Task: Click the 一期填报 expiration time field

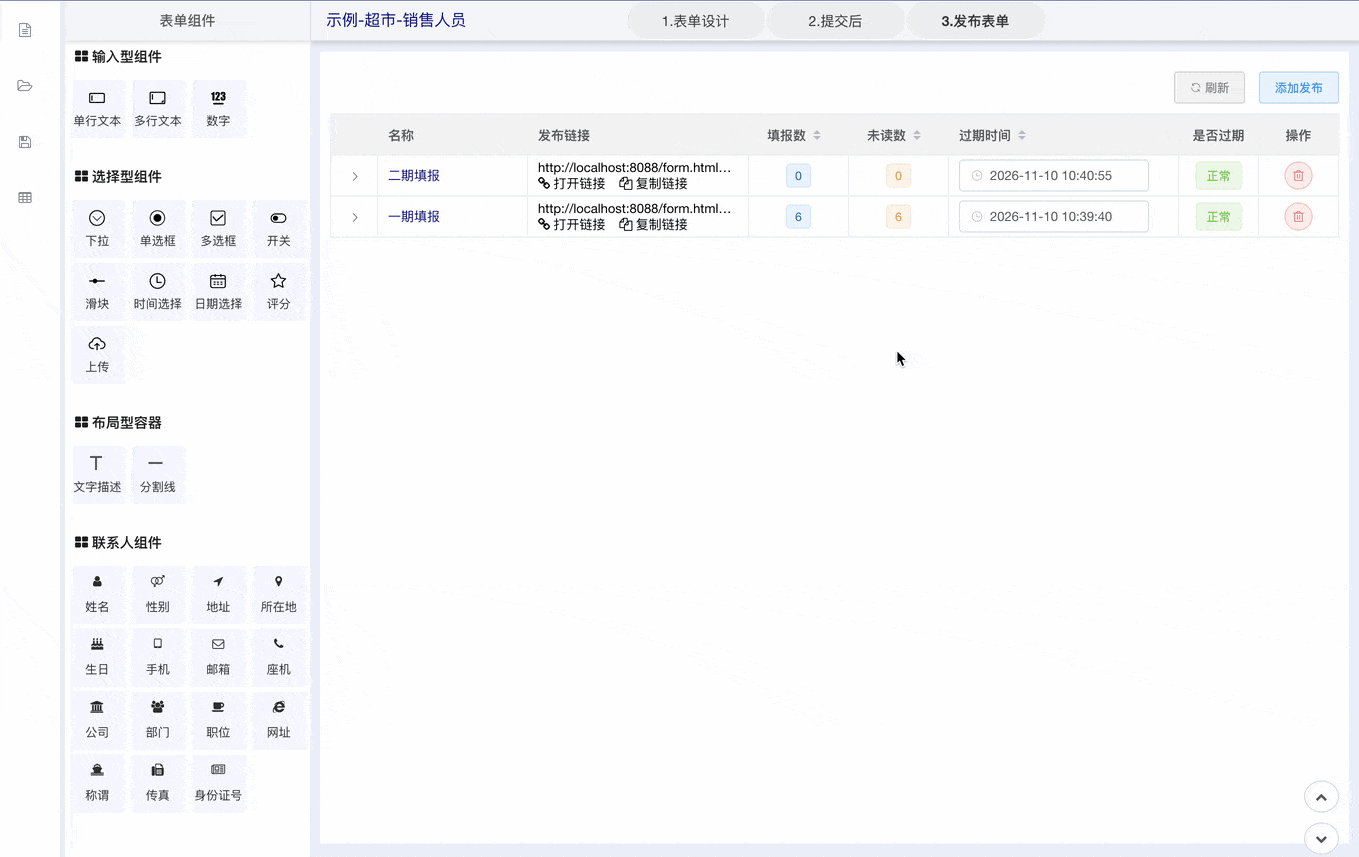Action: coord(1053,217)
